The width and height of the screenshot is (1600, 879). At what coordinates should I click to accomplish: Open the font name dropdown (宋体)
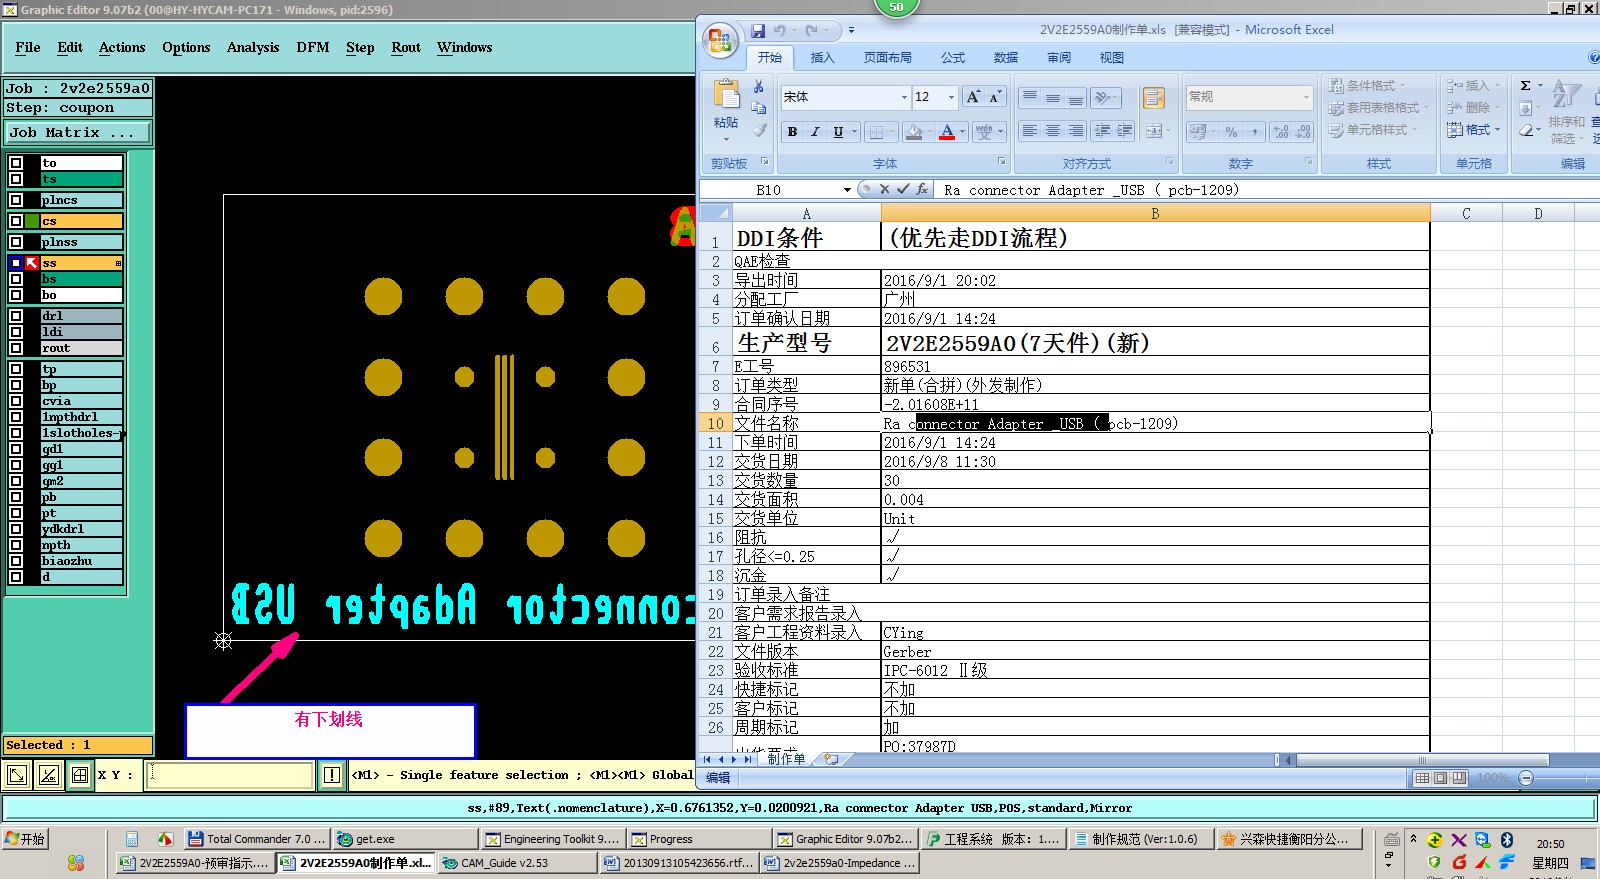point(904,97)
